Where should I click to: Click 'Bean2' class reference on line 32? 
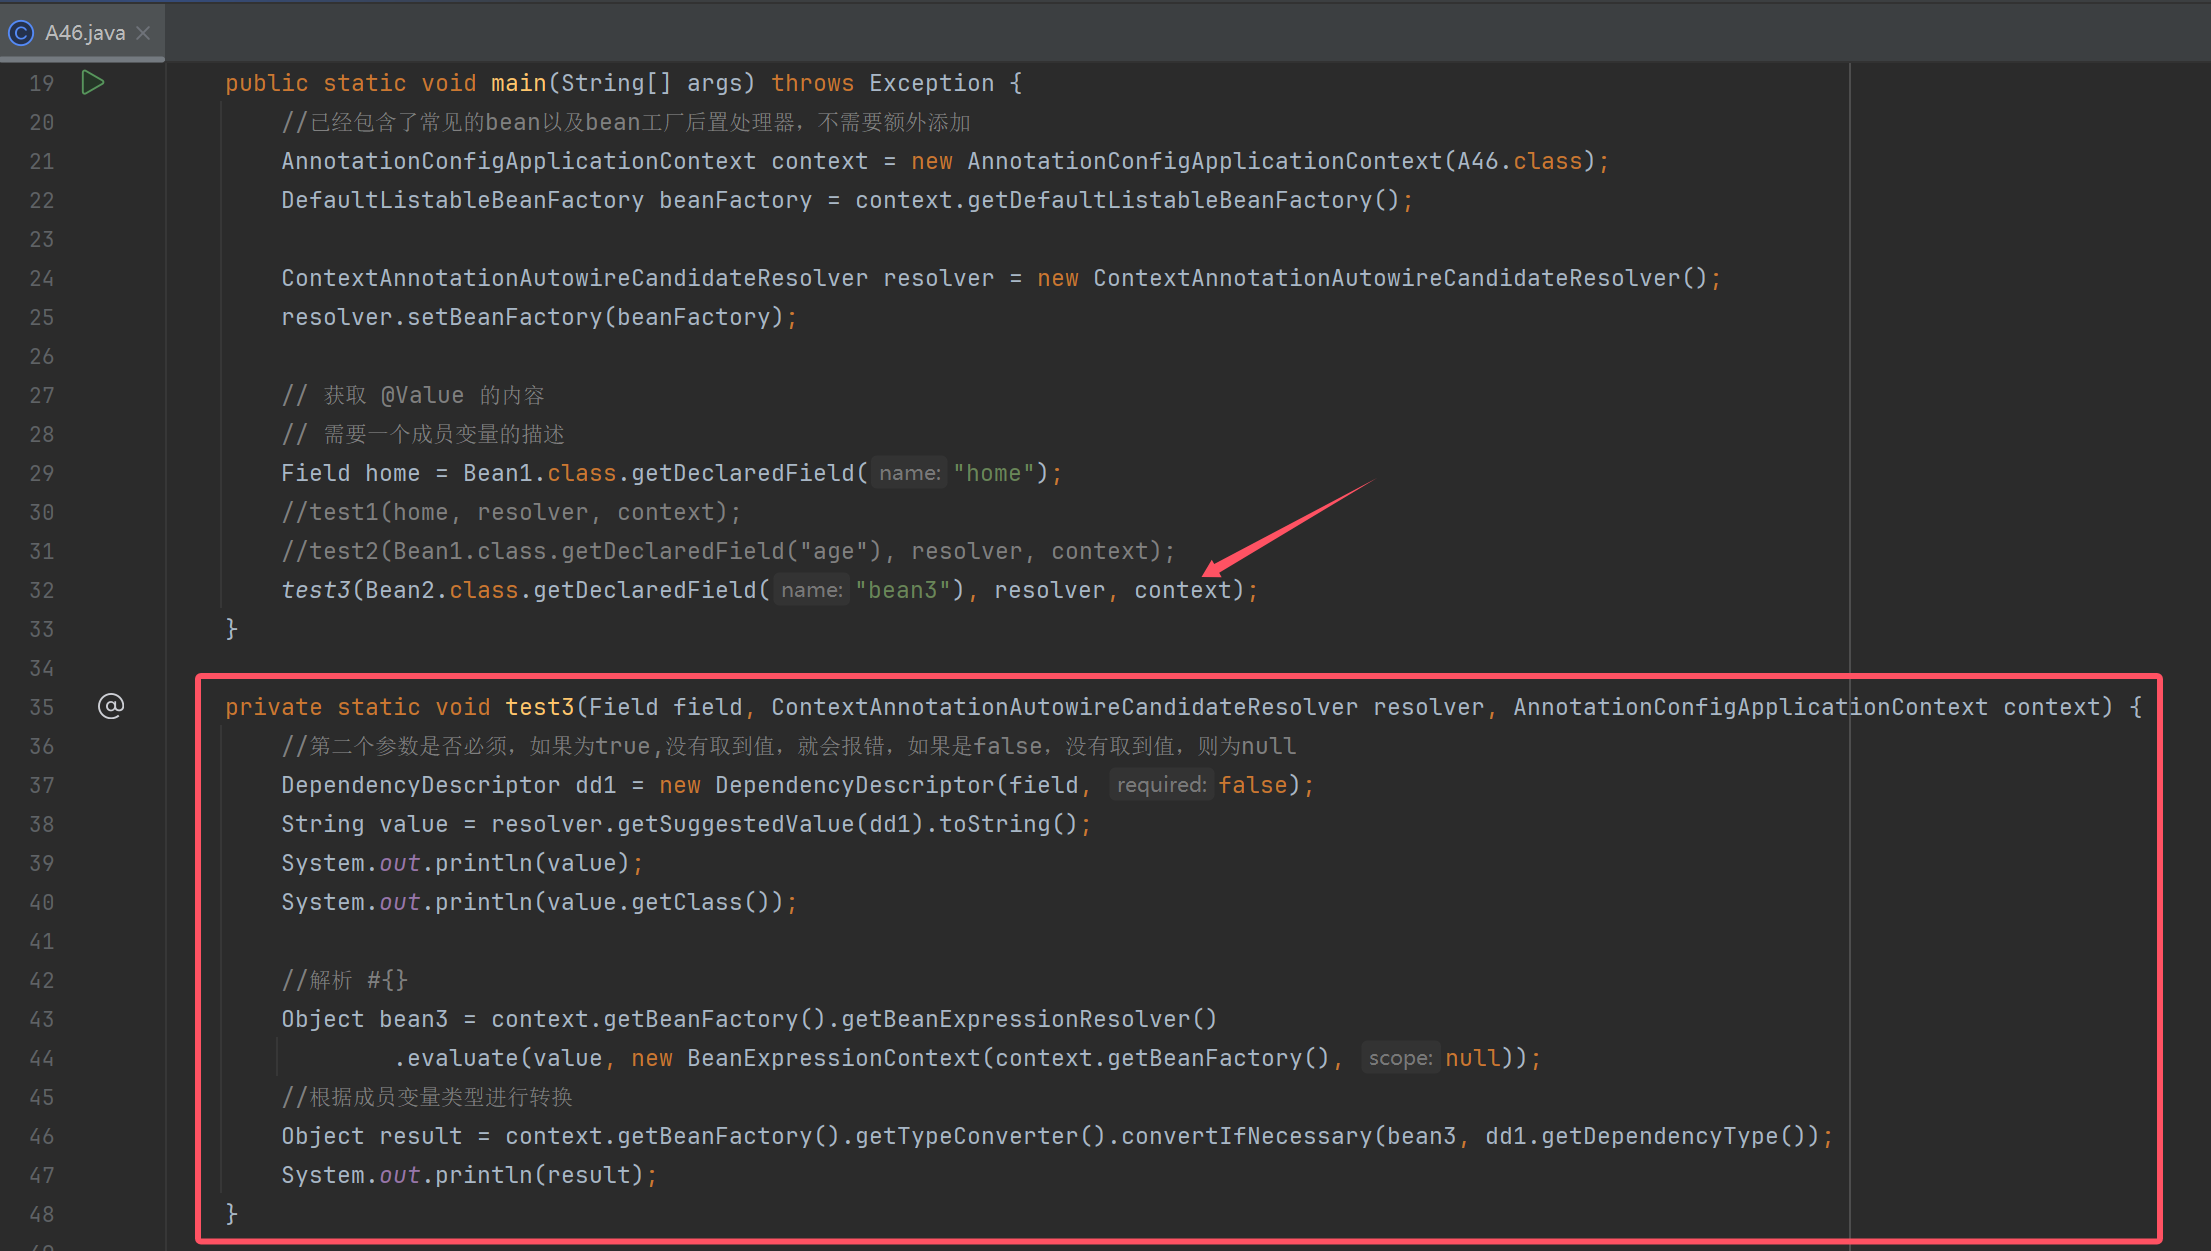pyautogui.click(x=400, y=590)
